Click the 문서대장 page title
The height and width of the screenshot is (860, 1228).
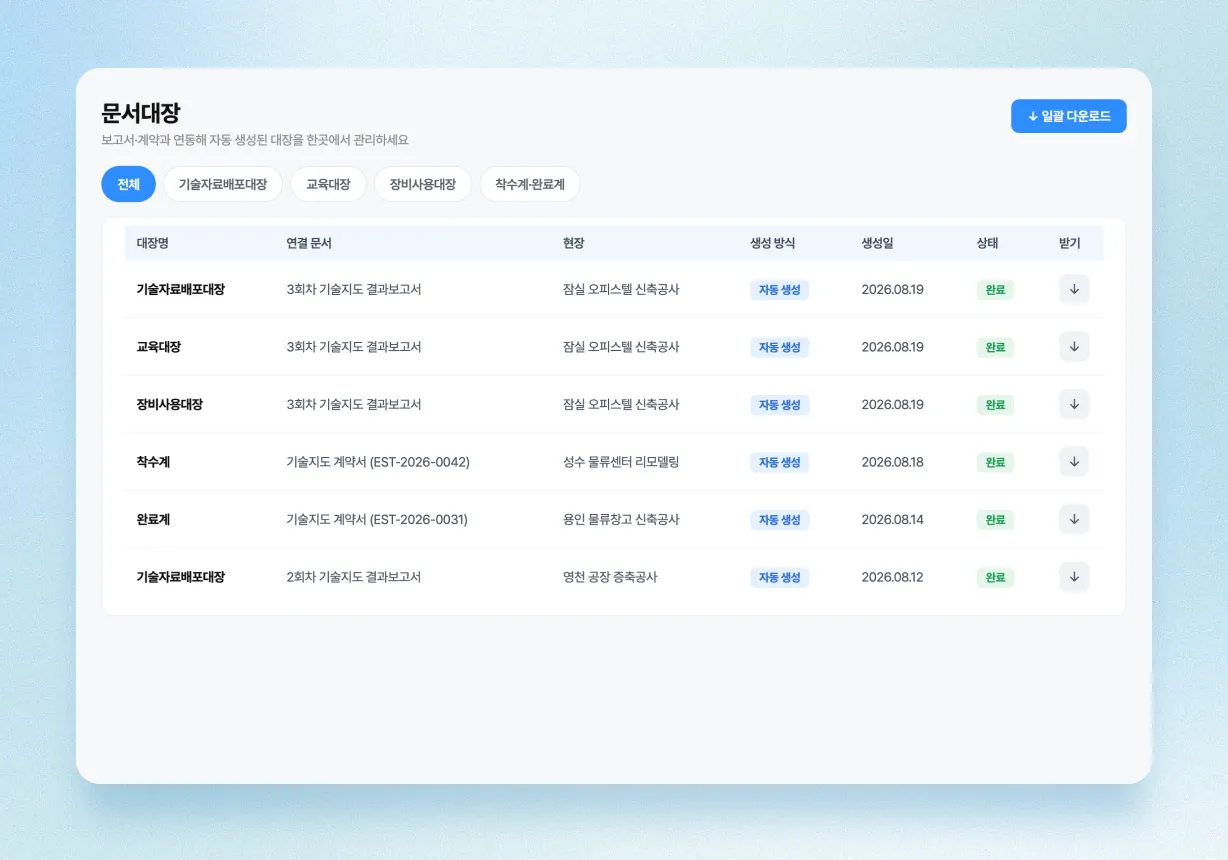coord(141,113)
